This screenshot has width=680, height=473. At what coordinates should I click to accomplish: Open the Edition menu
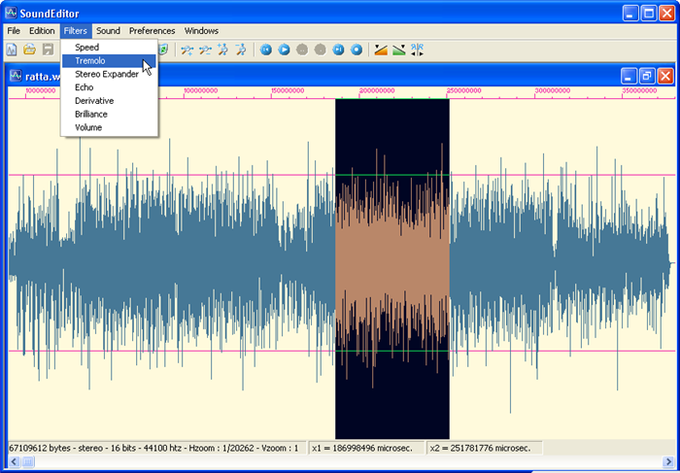(42, 31)
